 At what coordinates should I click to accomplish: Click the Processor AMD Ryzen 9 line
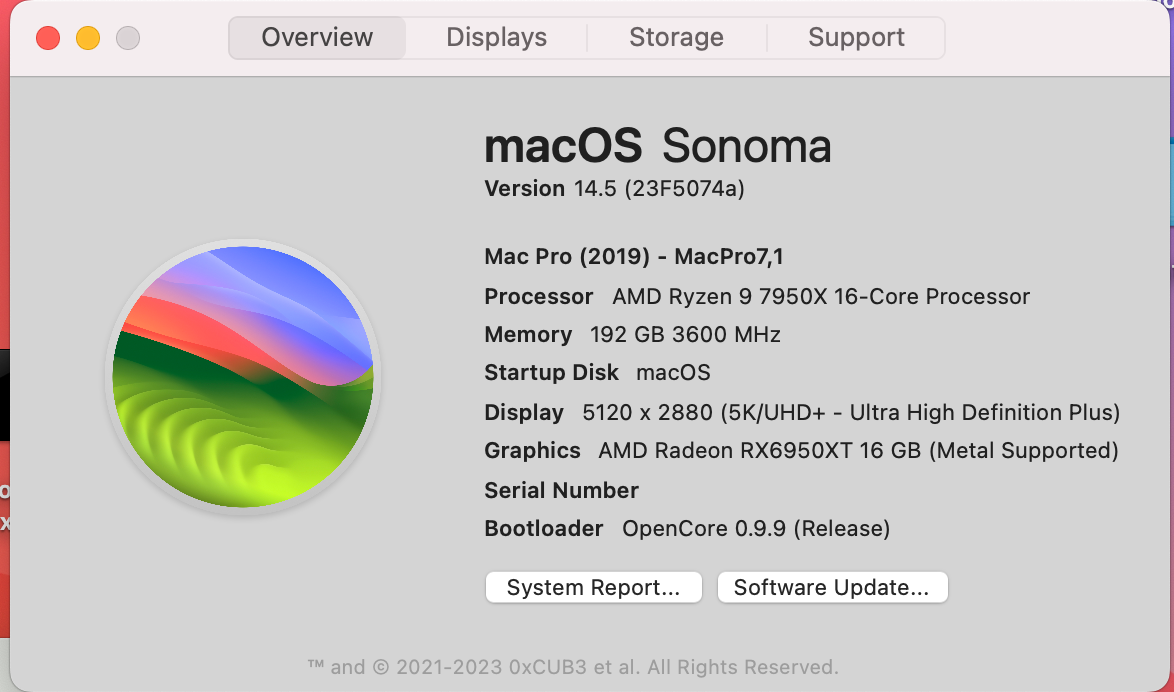pyautogui.click(x=756, y=296)
